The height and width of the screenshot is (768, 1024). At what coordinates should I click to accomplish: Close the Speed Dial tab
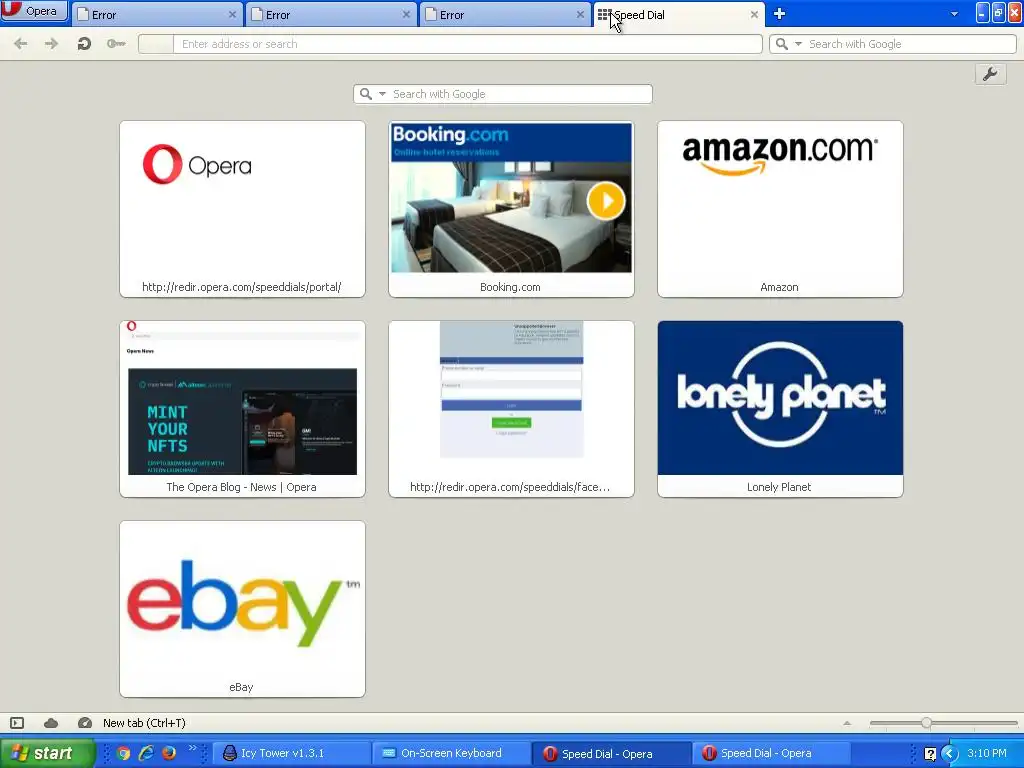click(x=754, y=14)
